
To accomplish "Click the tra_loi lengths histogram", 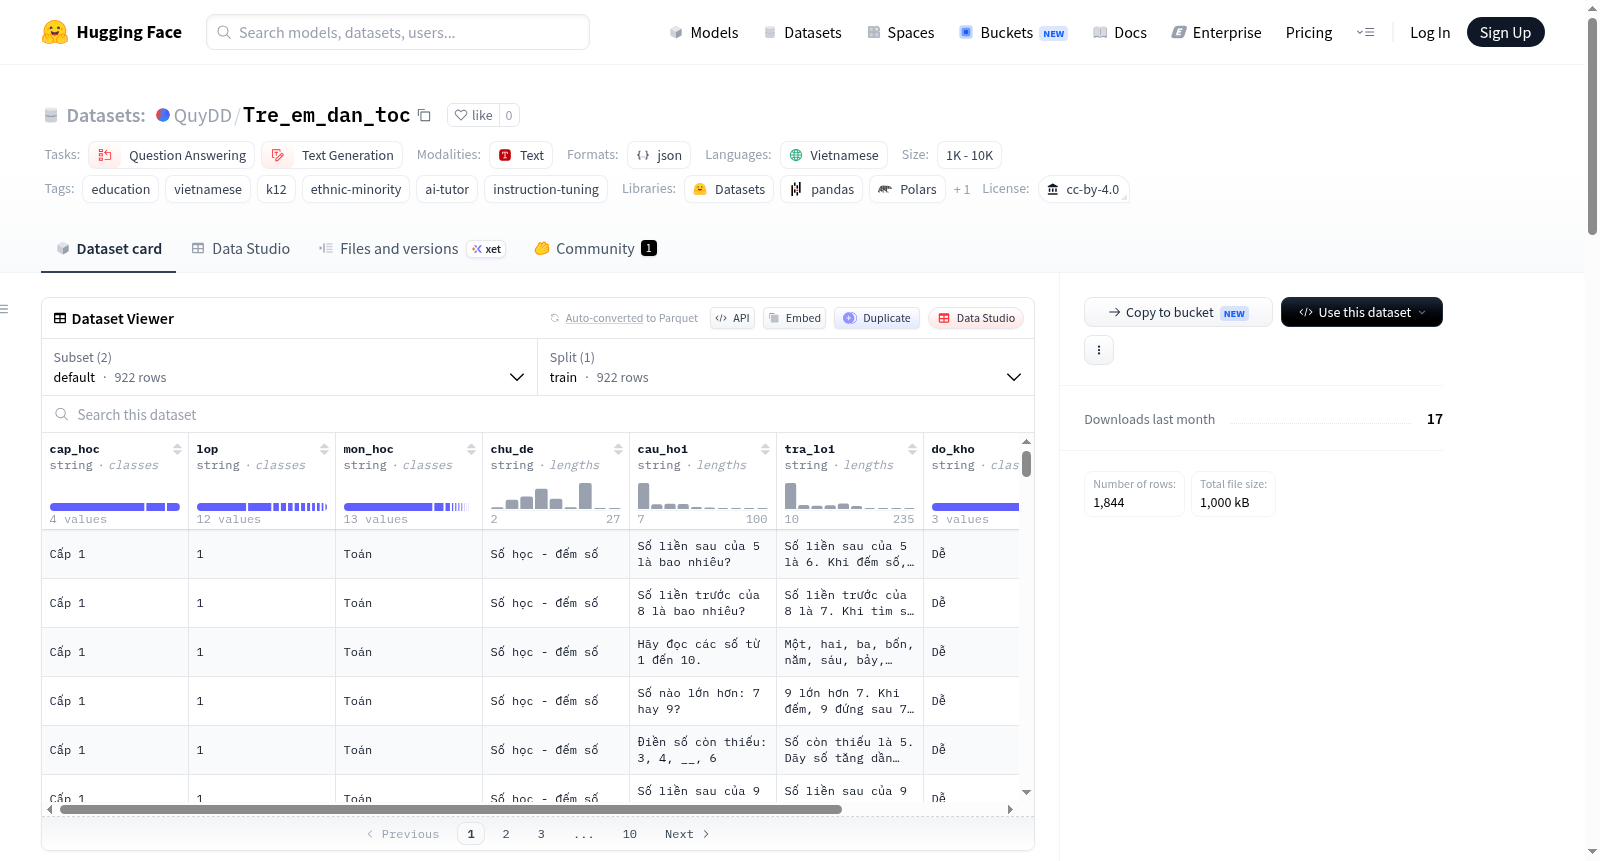I will coord(849,496).
